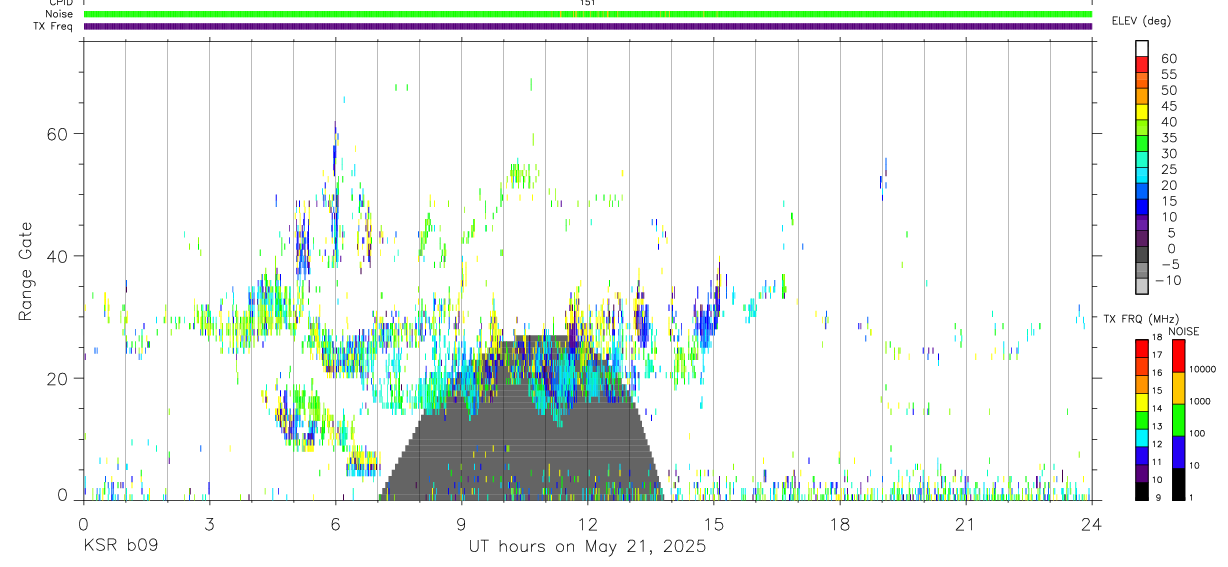Select the orange 1000–10000 NOISE colorbar segment
The width and height of the screenshot is (1228, 567).
1178,388
